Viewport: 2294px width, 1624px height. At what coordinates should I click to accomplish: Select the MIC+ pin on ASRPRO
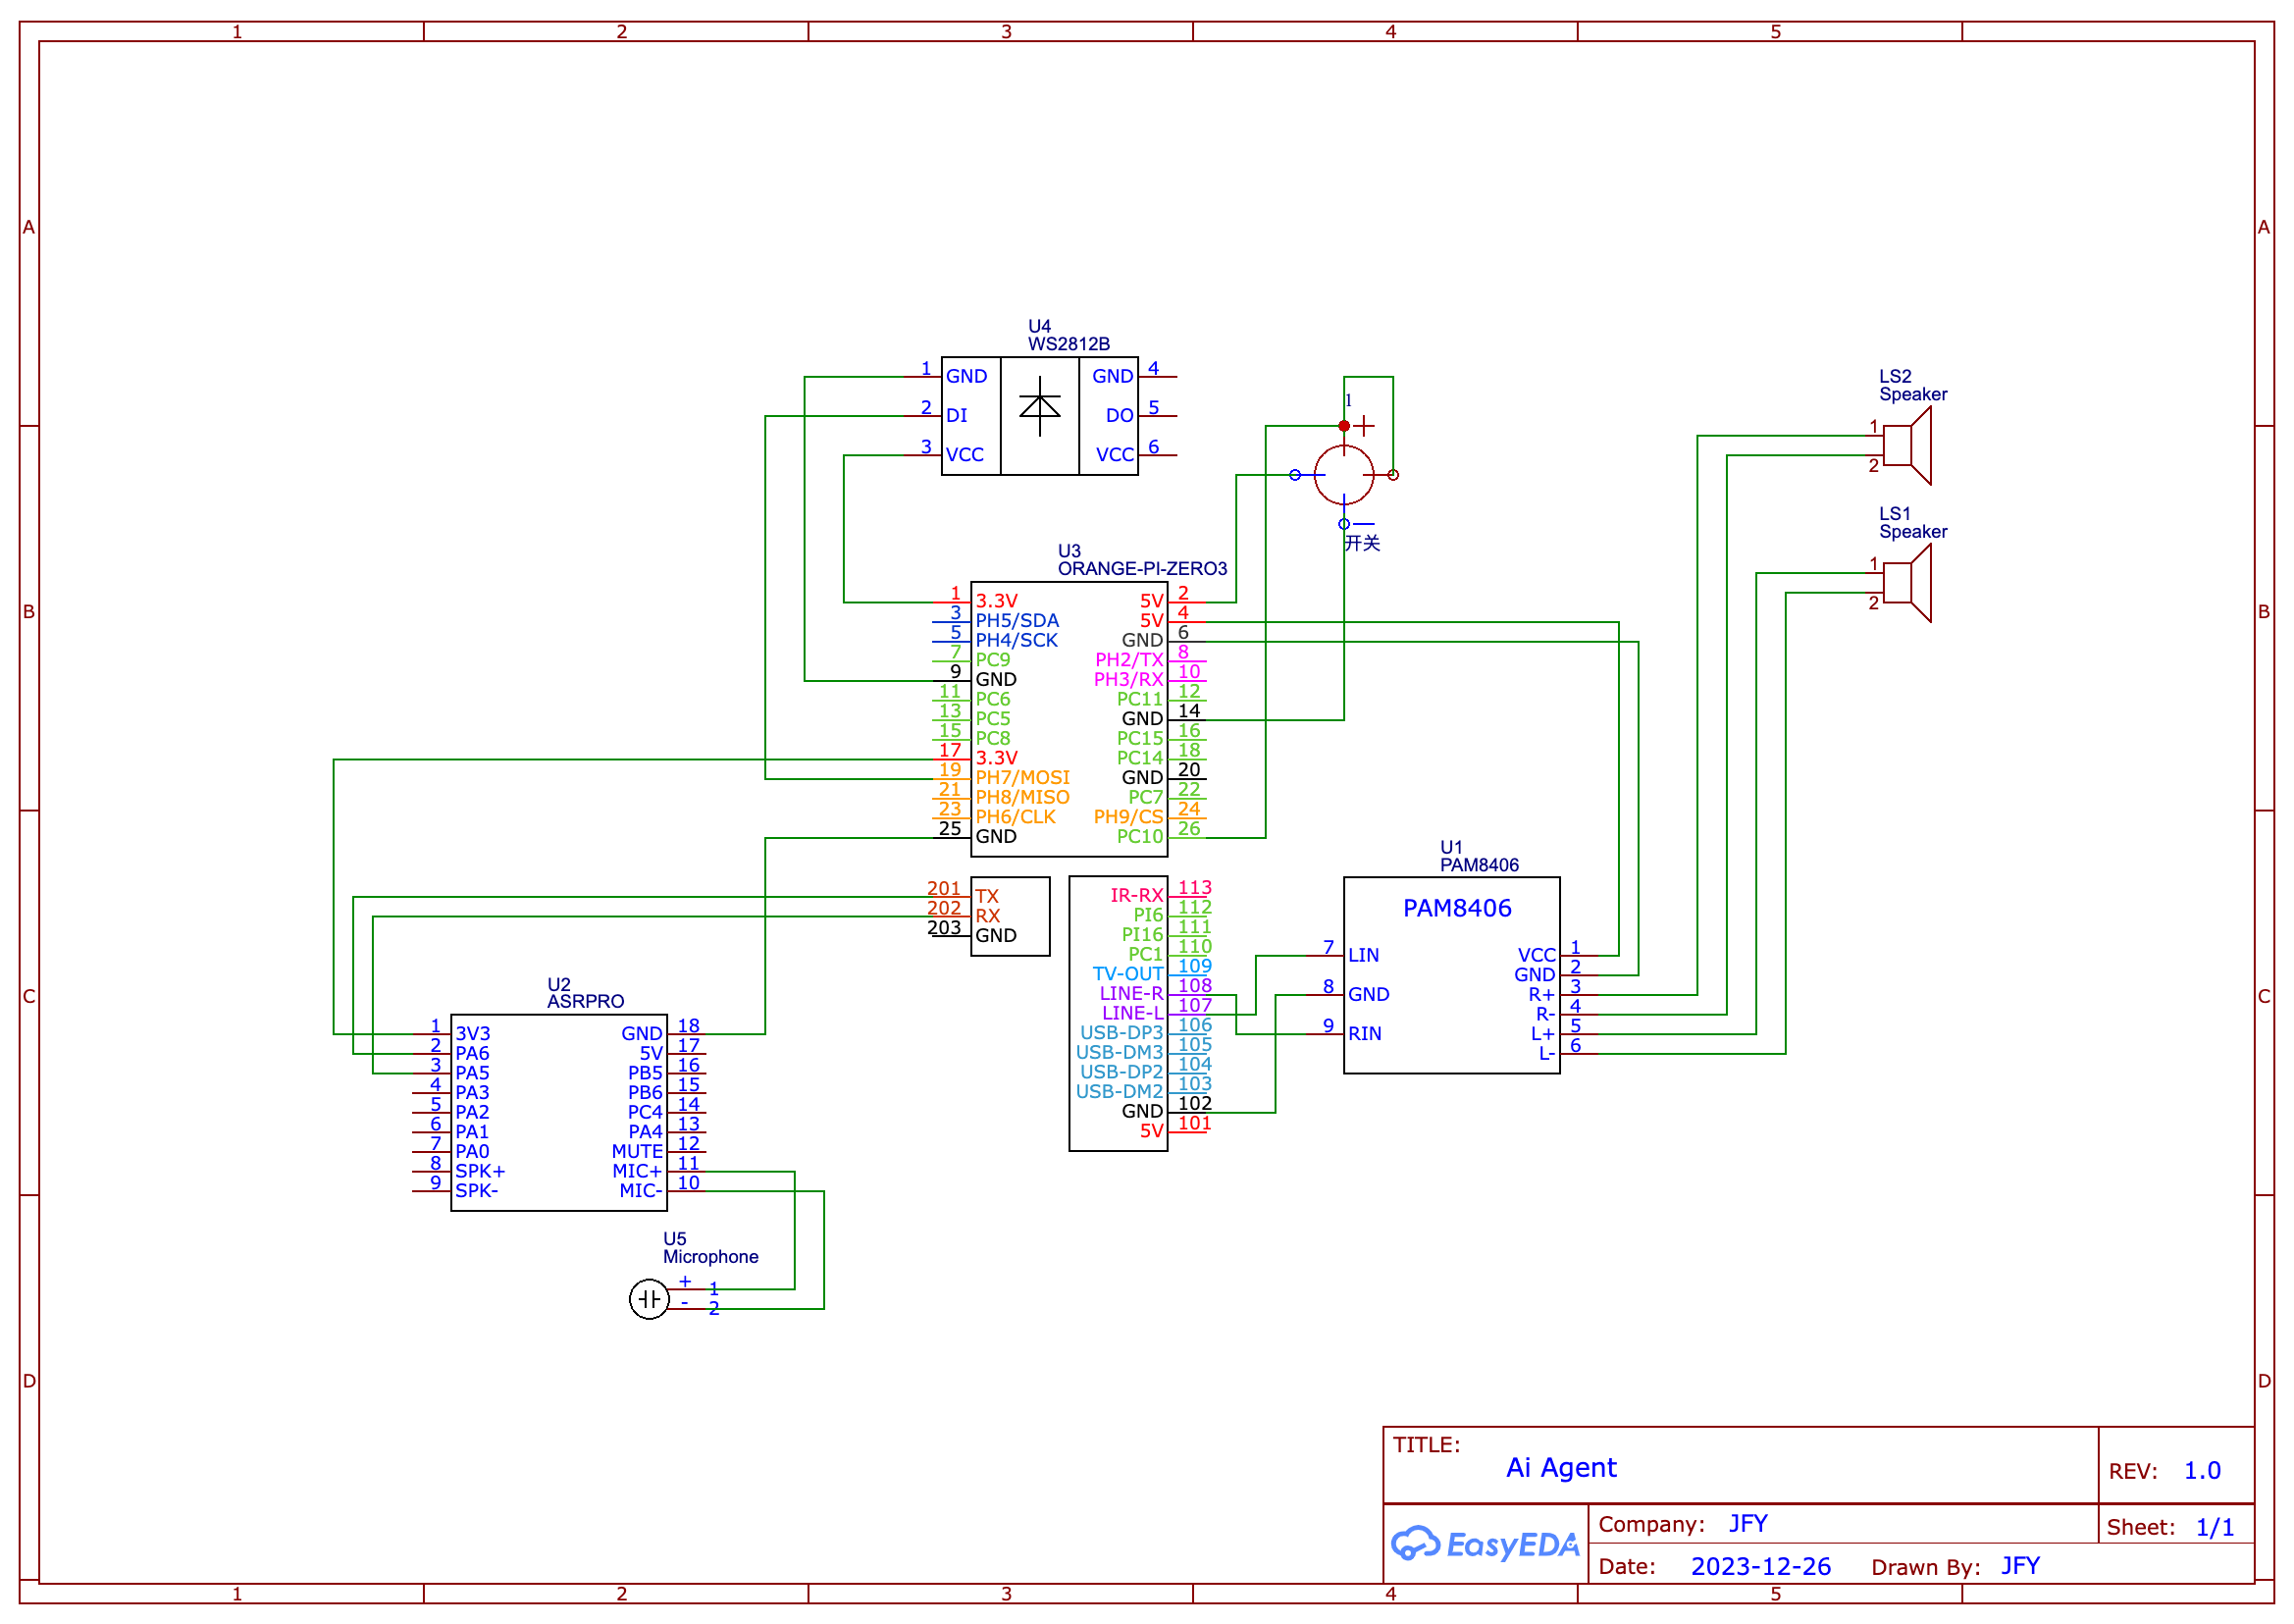tap(637, 1172)
